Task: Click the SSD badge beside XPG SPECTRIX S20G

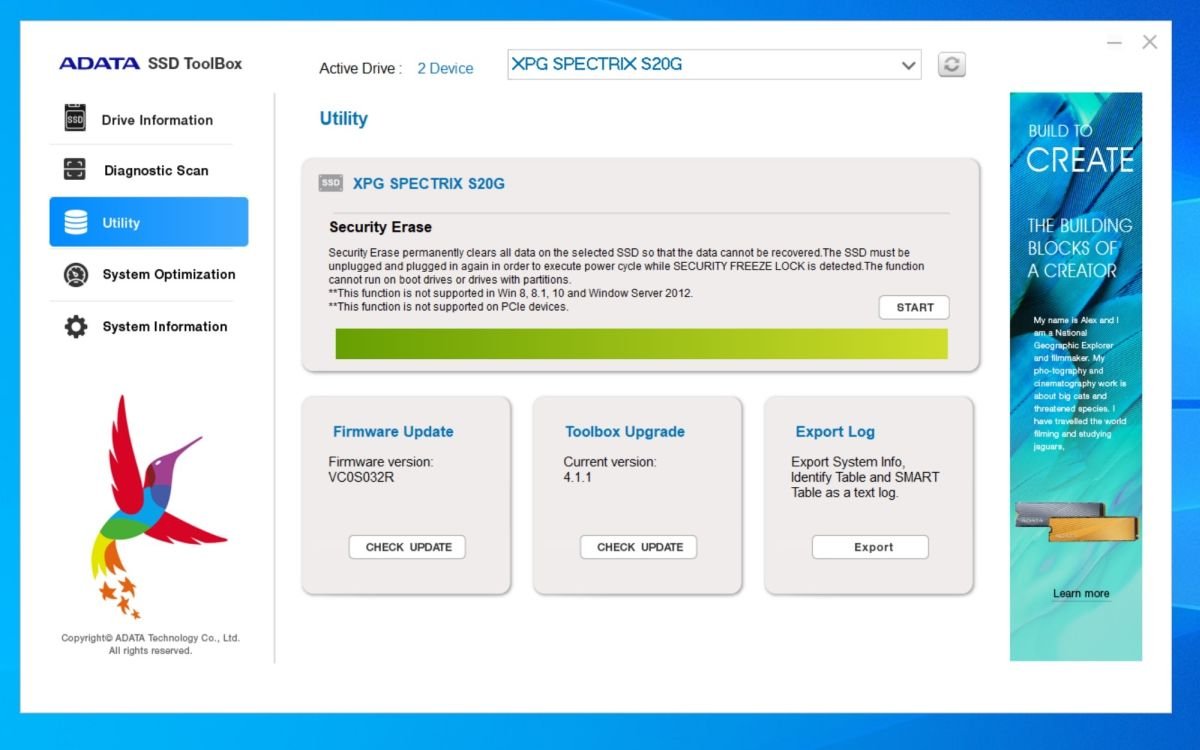Action: click(x=330, y=183)
